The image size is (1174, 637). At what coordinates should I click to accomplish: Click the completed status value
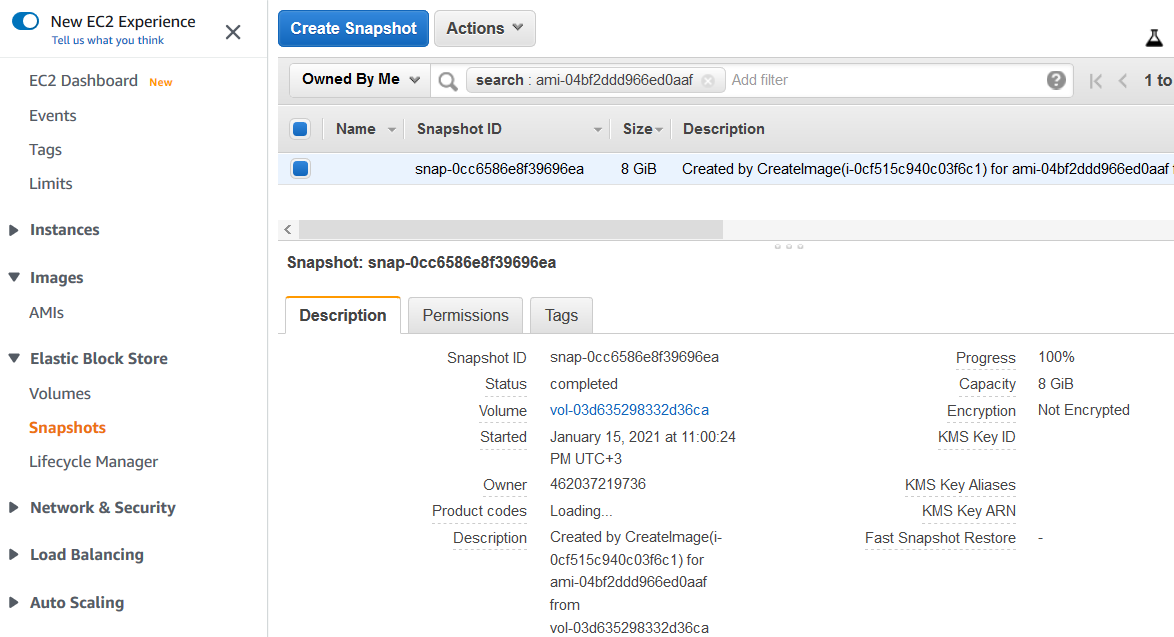(583, 384)
